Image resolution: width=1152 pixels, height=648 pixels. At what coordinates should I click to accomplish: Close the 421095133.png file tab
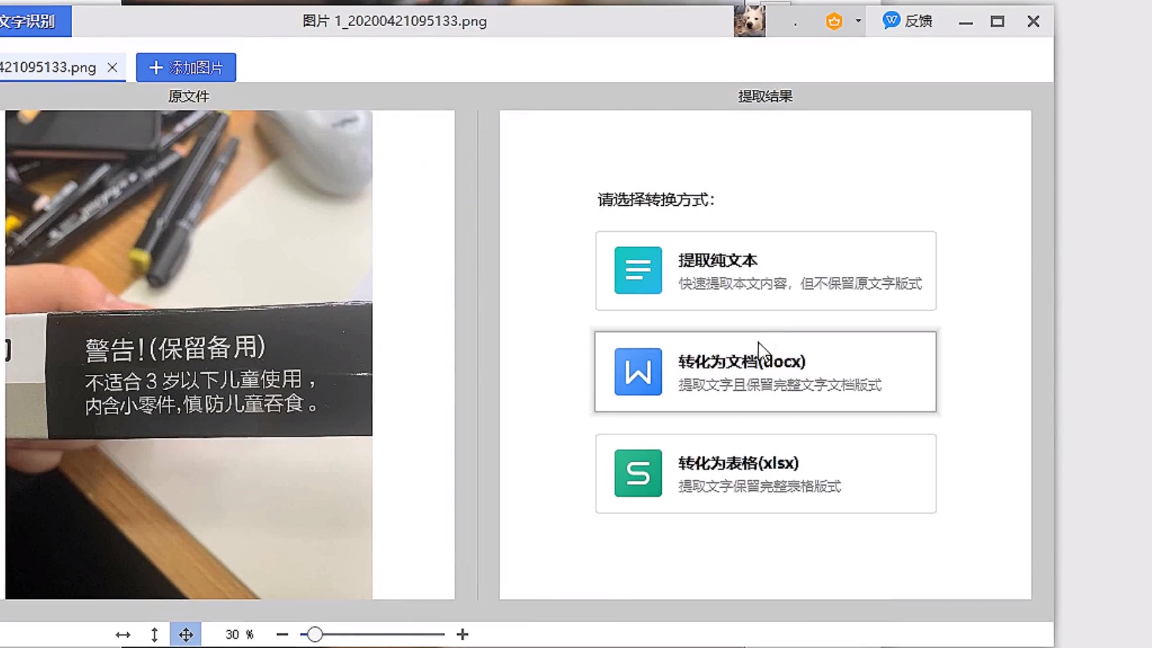pos(112,68)
